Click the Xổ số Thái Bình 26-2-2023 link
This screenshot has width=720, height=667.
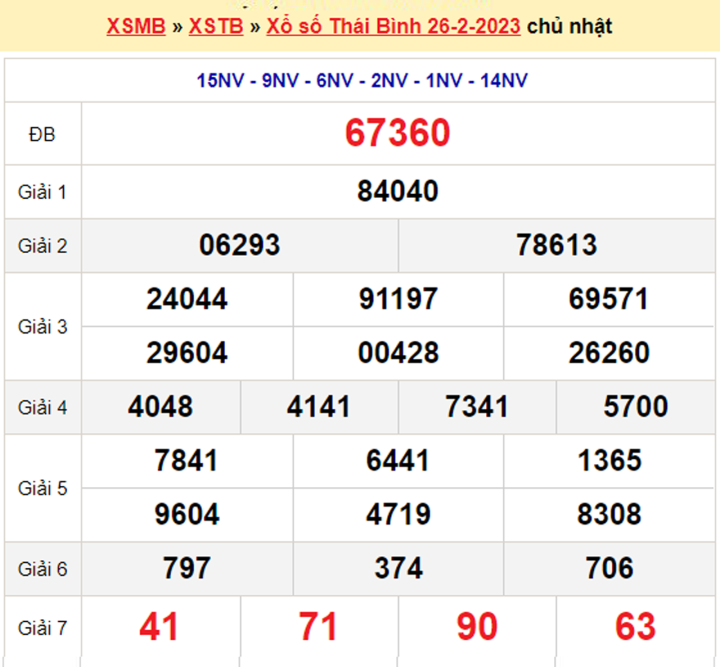coord(392,26)
